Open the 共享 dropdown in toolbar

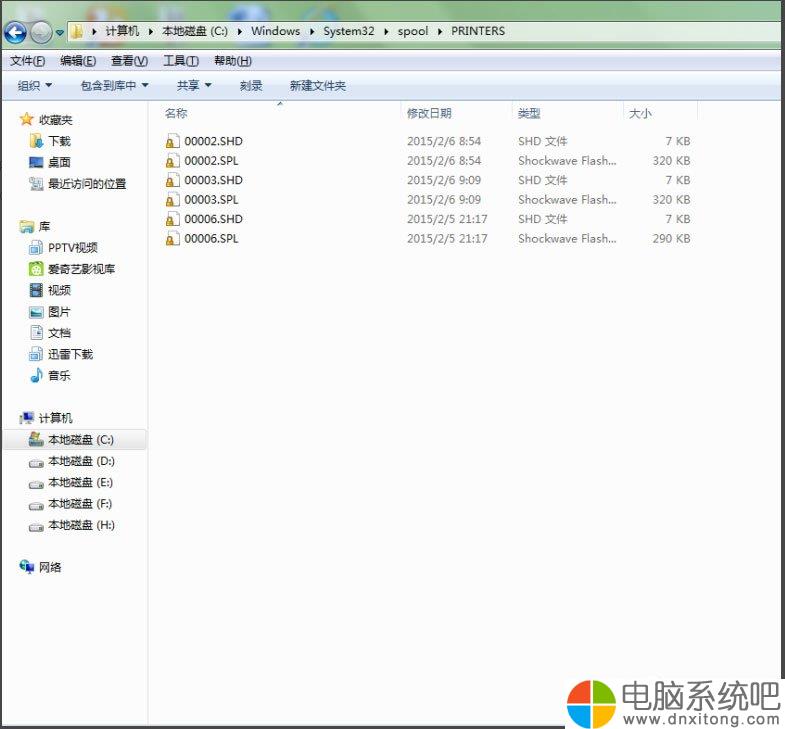pyautogui.click(x=194, y=86)
